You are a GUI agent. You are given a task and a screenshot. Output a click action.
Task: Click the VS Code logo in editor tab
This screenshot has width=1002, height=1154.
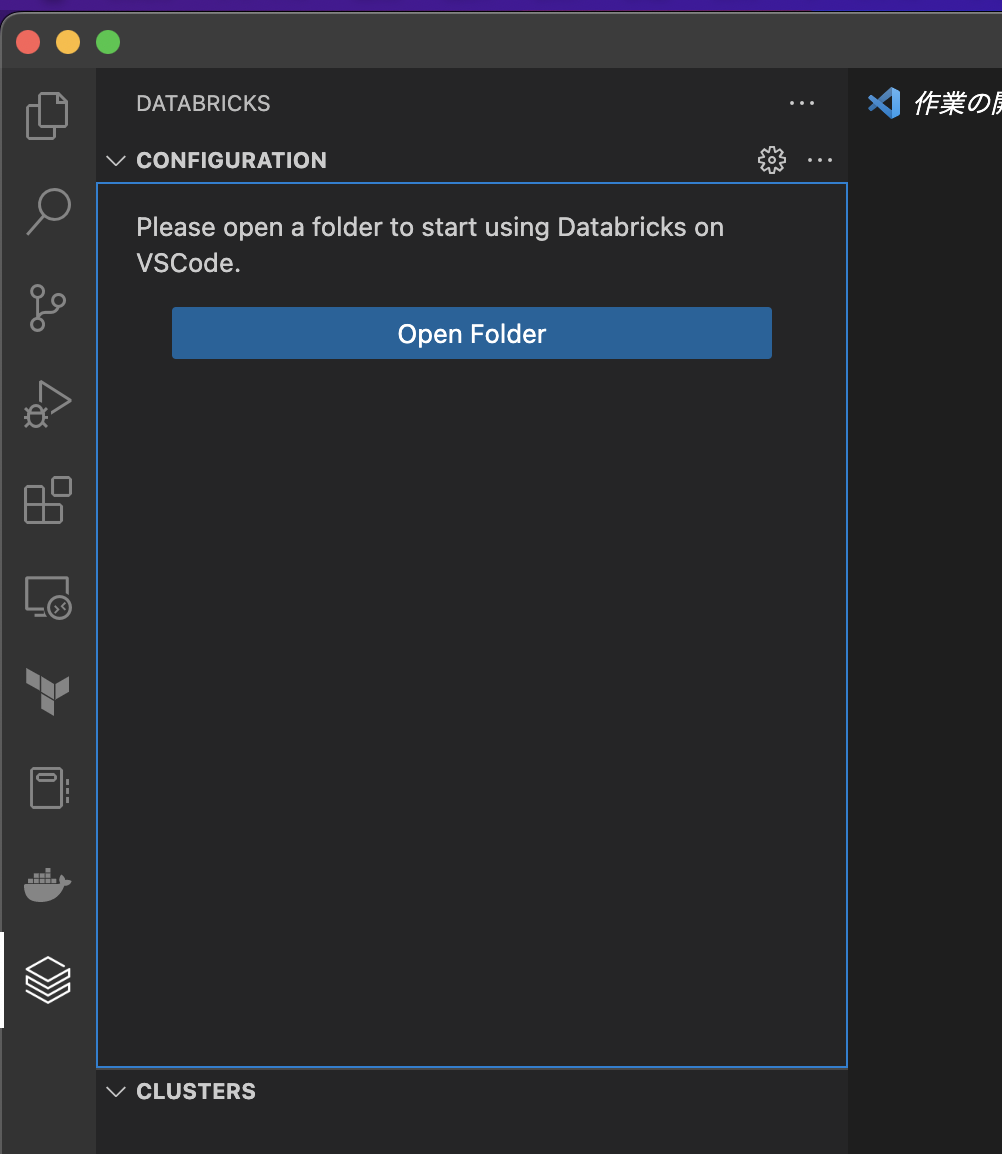tap(884, 103)
